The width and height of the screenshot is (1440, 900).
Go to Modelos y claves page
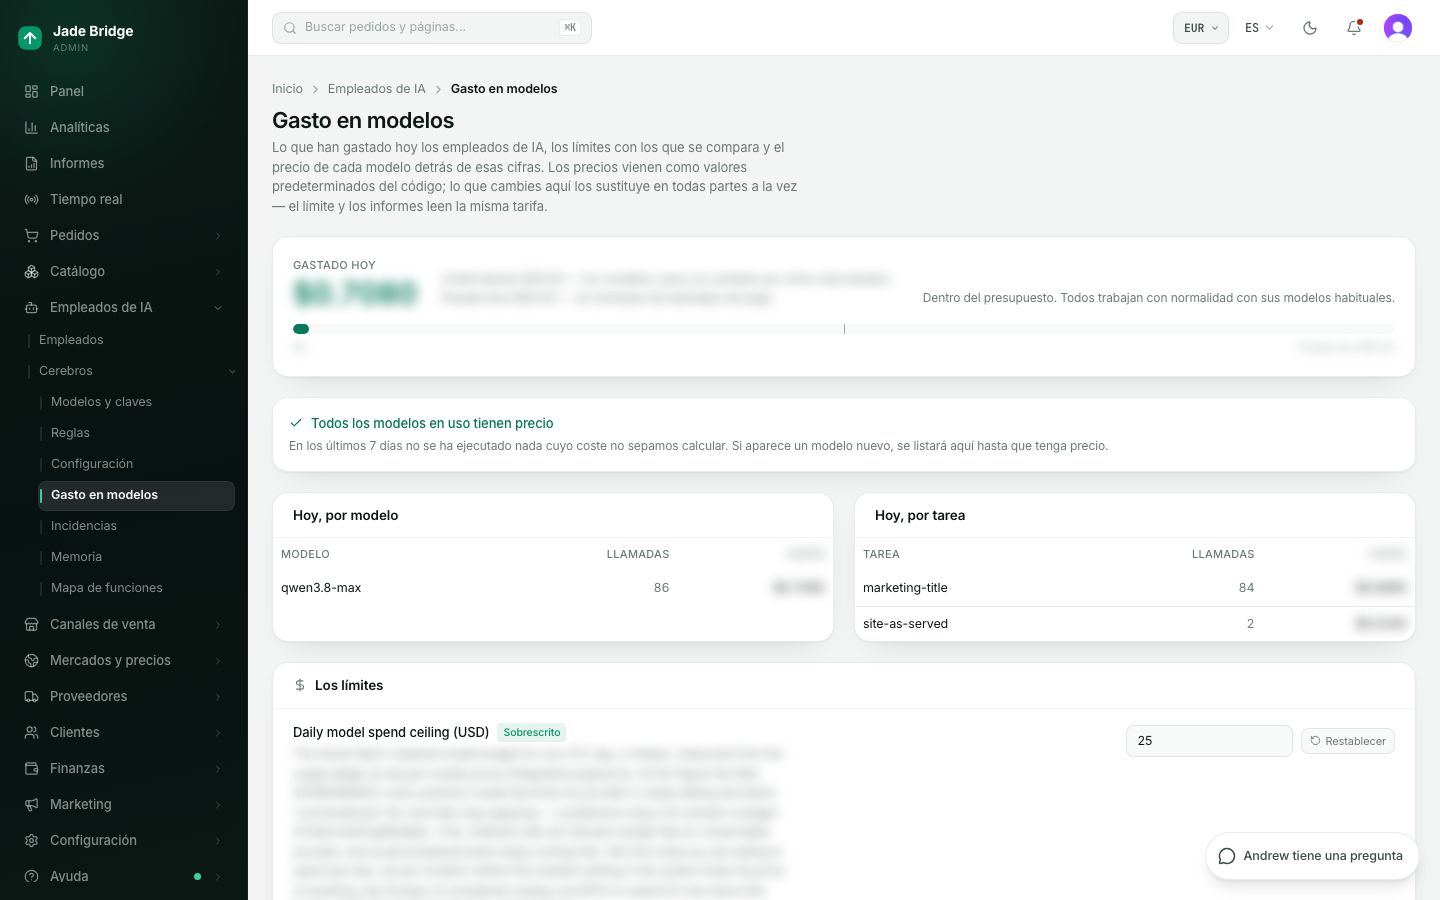click(136, 402)
